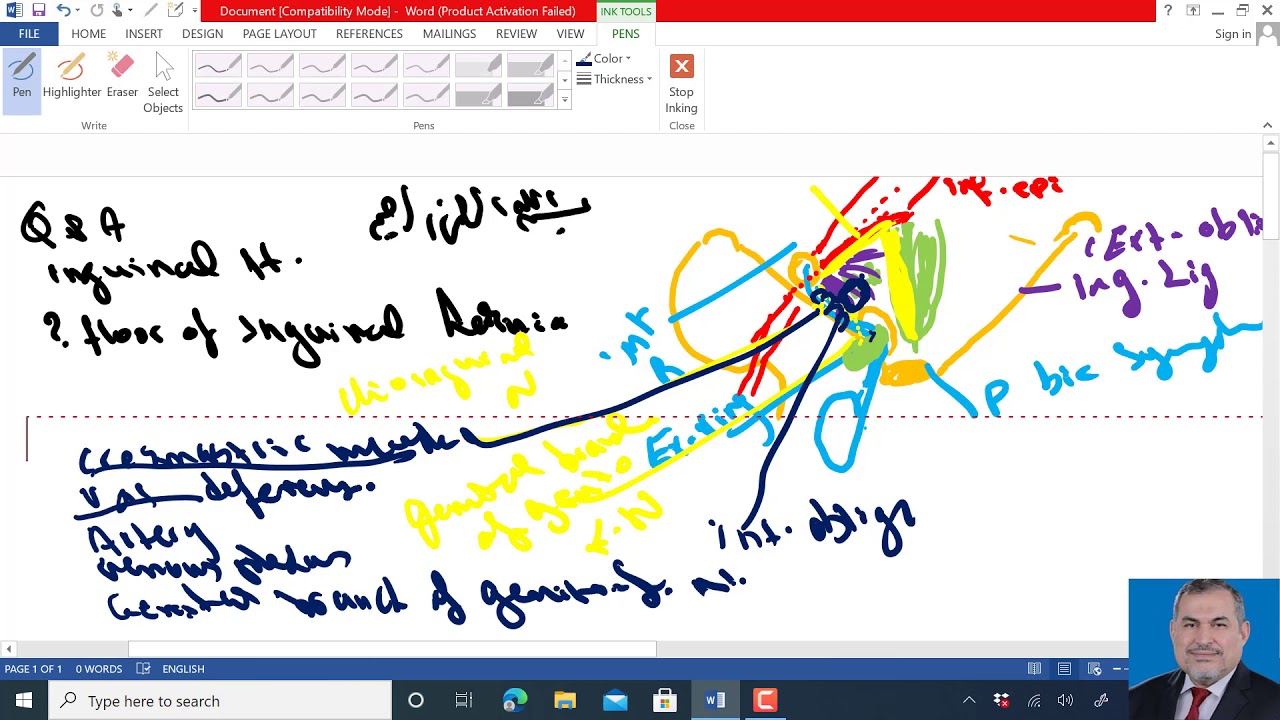Open Customize Quick Access Toolbar dropdown
This screenshot has width=1280, height=720.
(x=195, y=11)
